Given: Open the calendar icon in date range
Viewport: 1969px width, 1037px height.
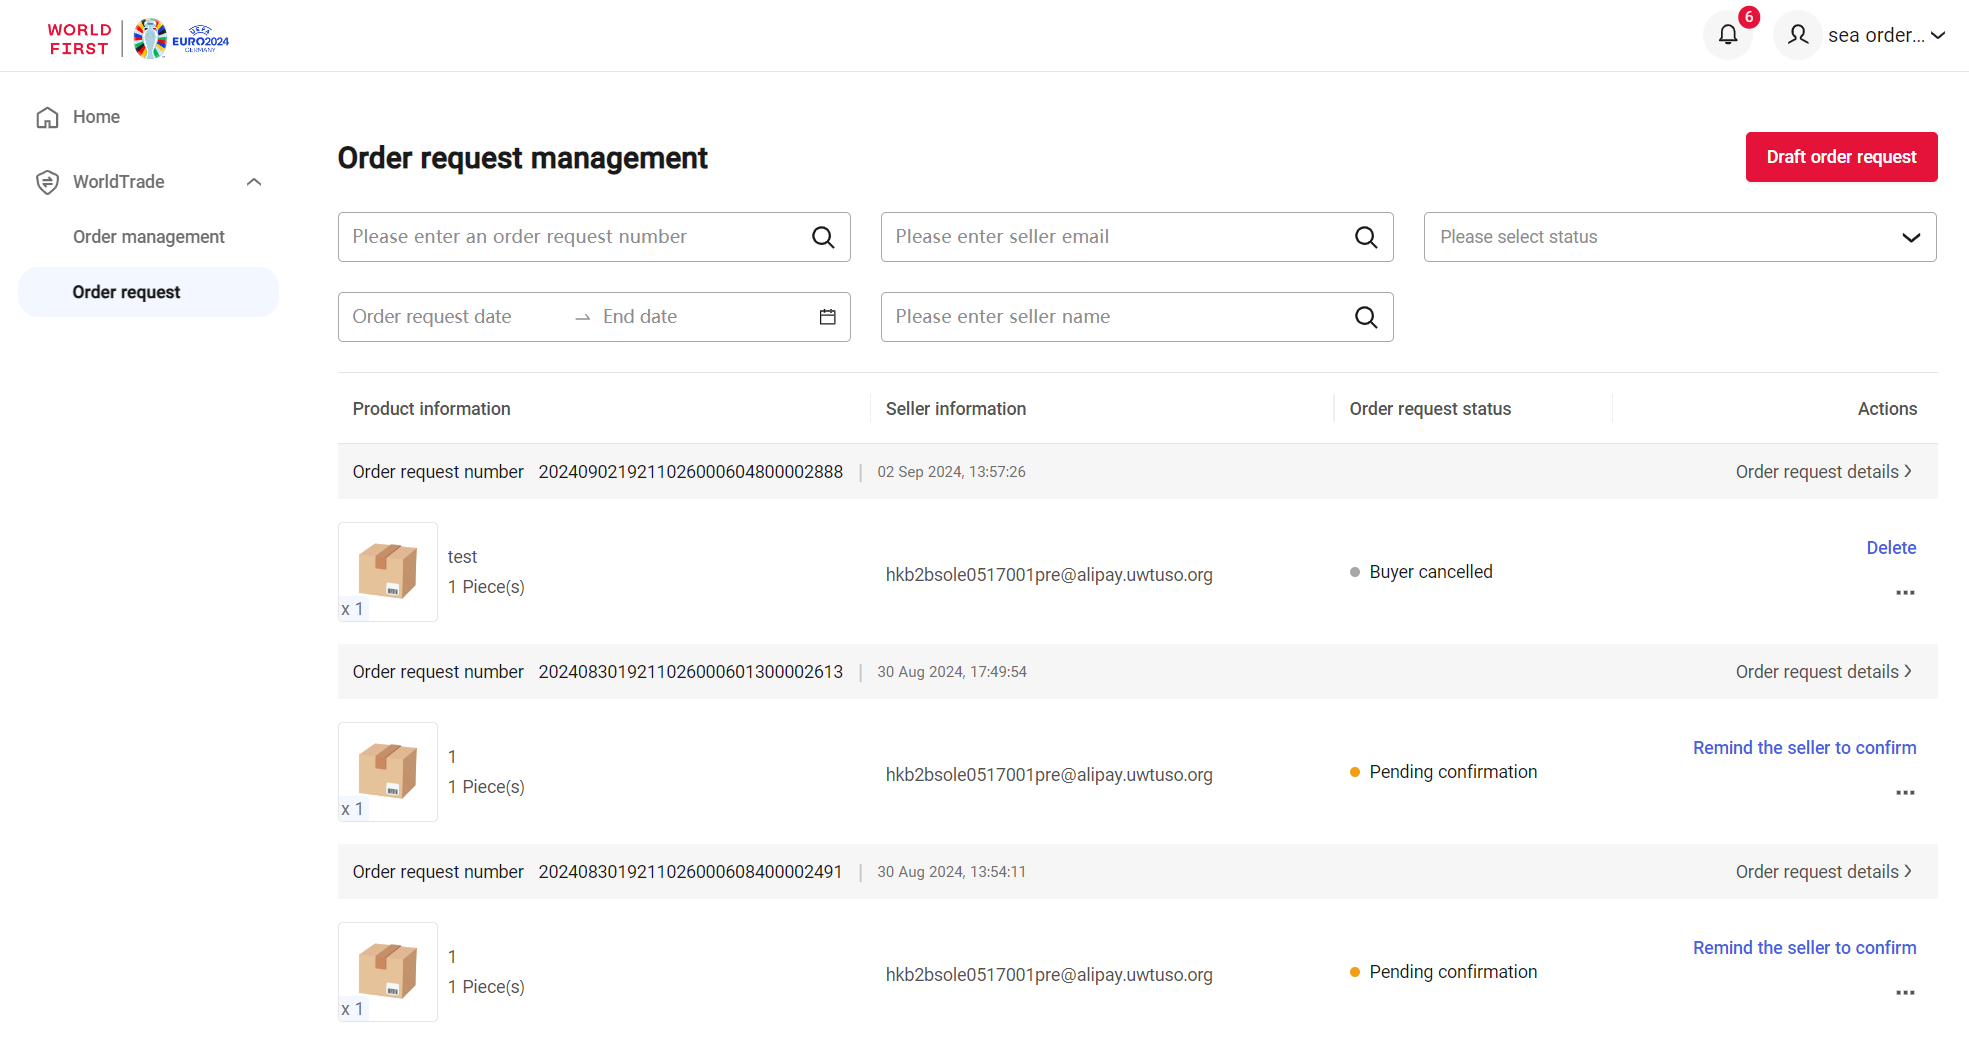Looking at the screenshot, I should click(x=827, y=317).
